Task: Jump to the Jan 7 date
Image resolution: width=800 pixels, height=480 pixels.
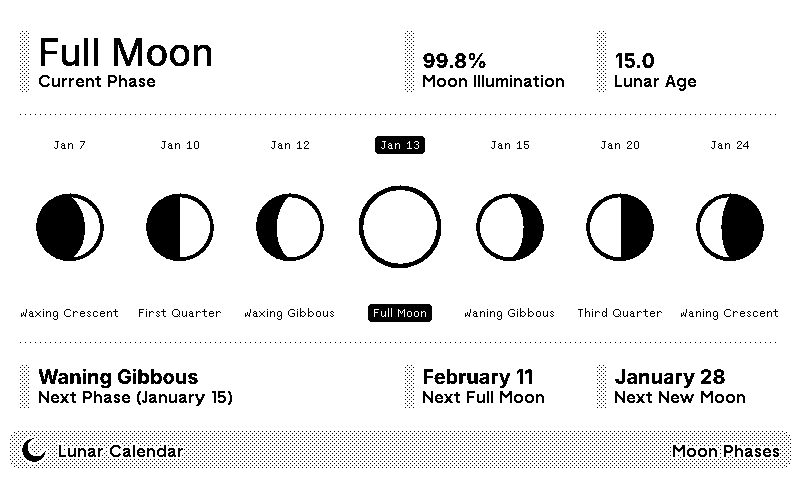Action: click(x=70, y=145)
